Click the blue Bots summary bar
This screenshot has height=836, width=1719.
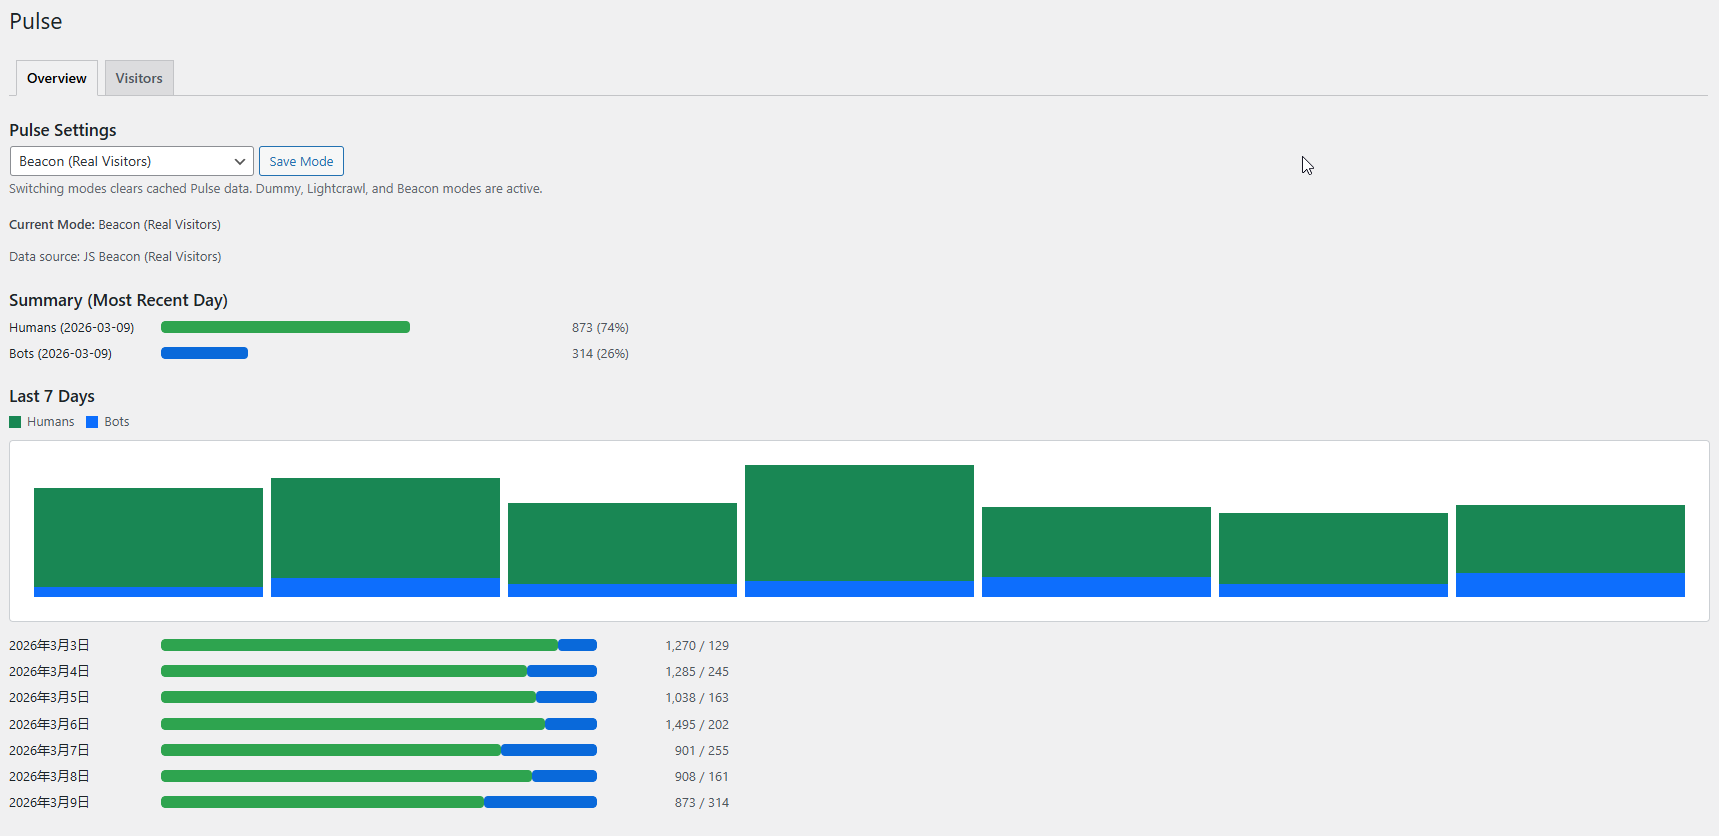(x=204, y=353)
